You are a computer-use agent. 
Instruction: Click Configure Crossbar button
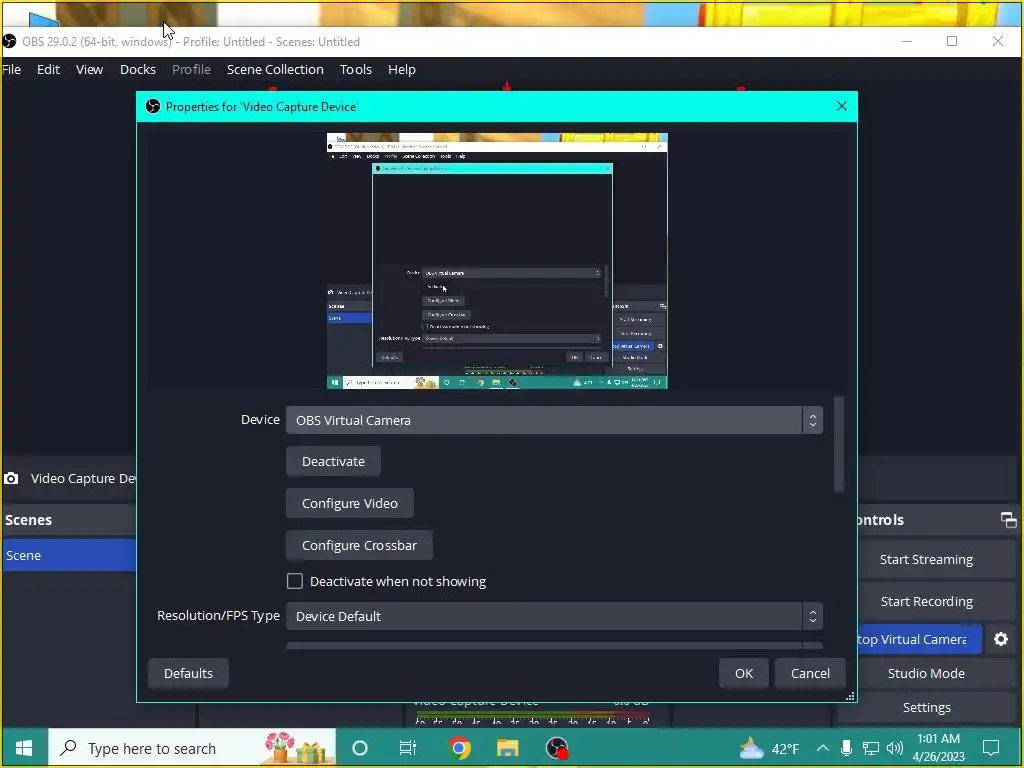coord(359,545)
